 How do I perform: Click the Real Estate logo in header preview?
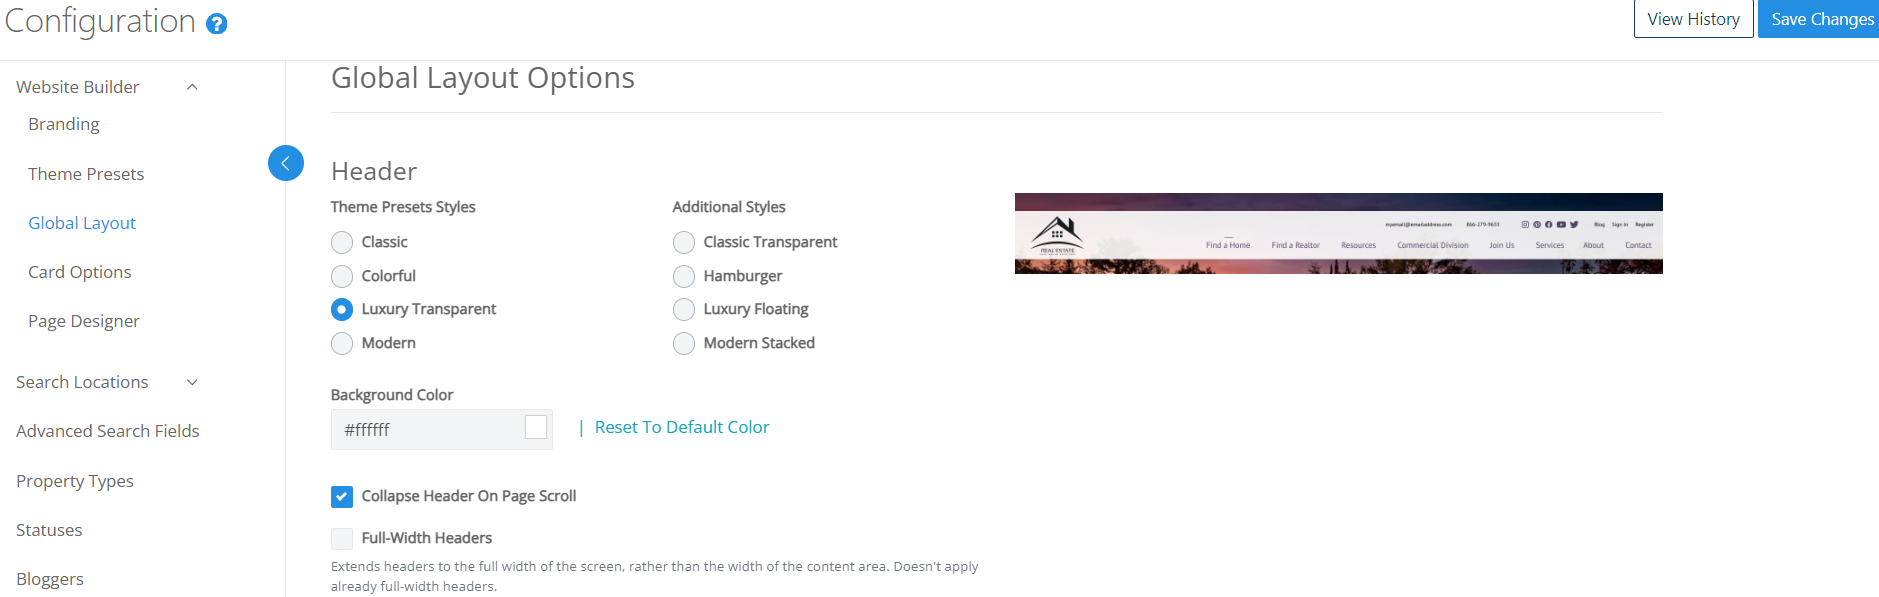[x=1059, y=233]
